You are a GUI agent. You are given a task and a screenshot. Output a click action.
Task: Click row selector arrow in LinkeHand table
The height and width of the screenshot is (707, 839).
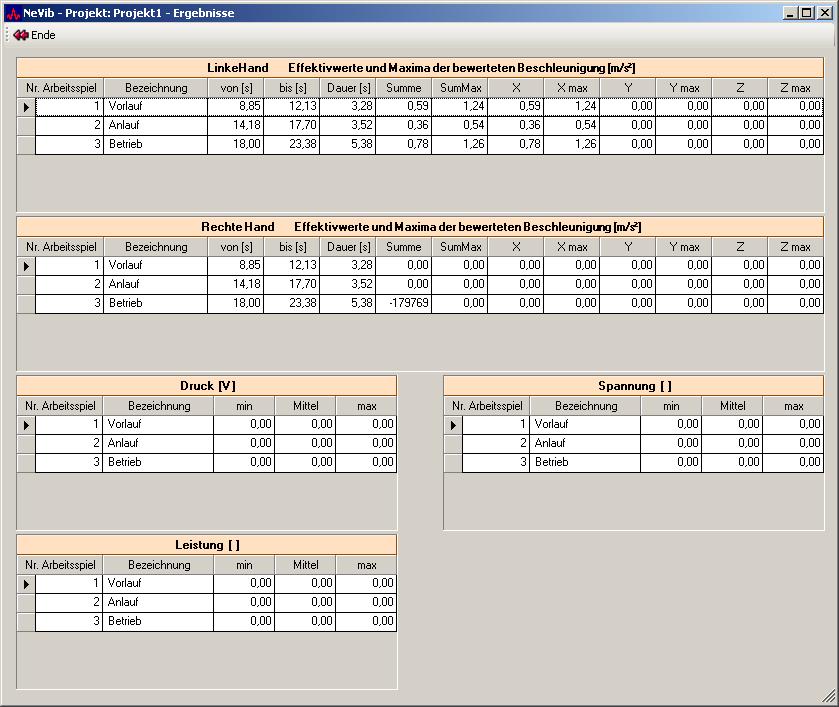26,106
